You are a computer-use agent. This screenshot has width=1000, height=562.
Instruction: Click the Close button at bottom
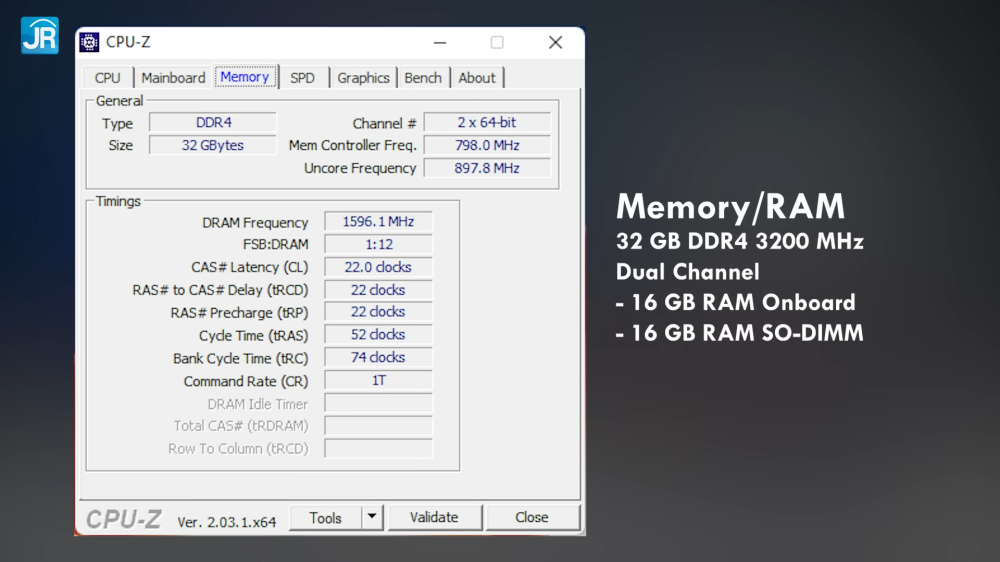[x=532, y=518]
